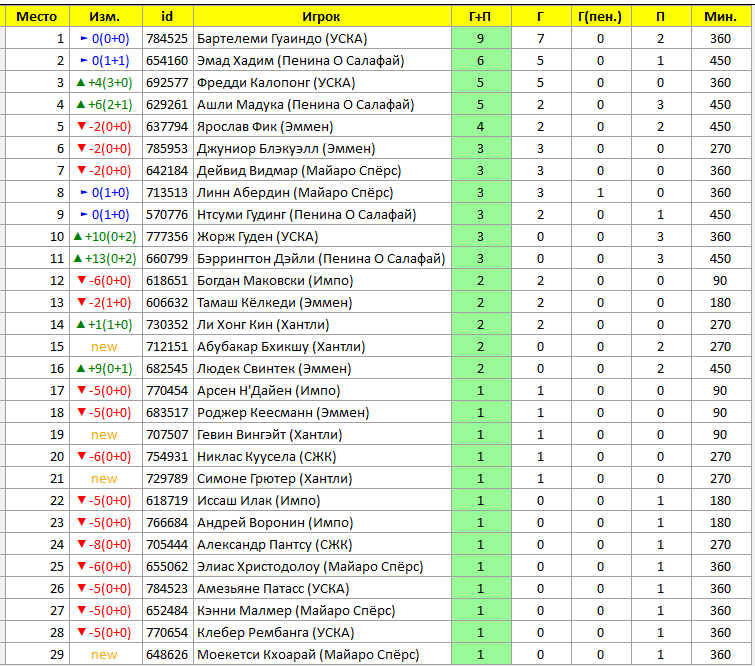Click player Арсен Н'Дайен (Импо)
Image resolution: width=755 pixels, height=666 pixels.
[x=269, y=391]
